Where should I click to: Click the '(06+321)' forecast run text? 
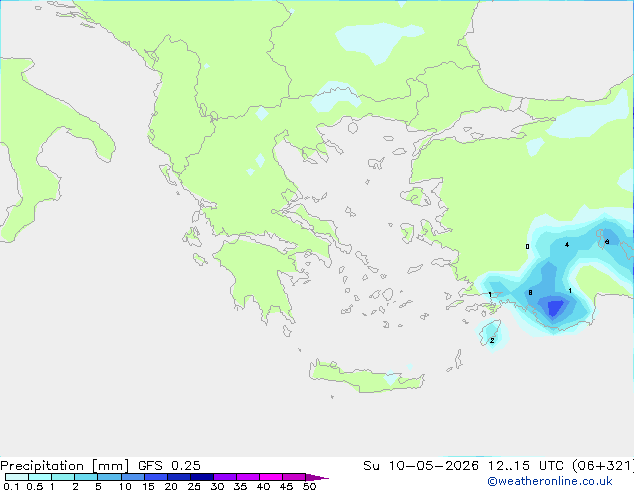[603, 466]
